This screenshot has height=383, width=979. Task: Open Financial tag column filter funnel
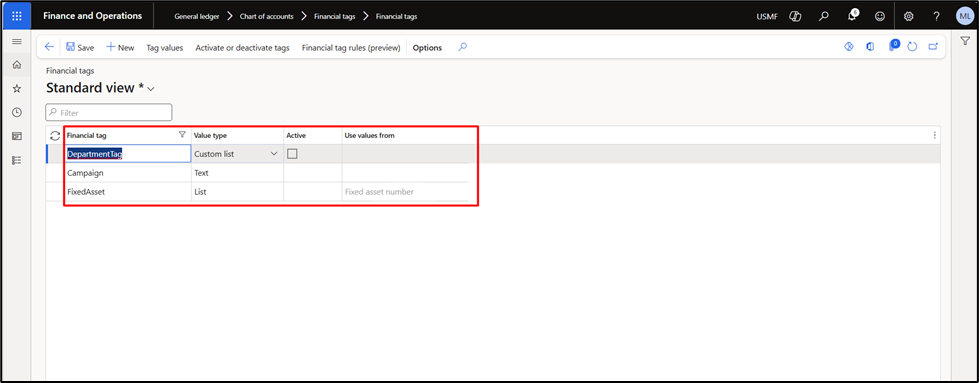tap(182, 134)
